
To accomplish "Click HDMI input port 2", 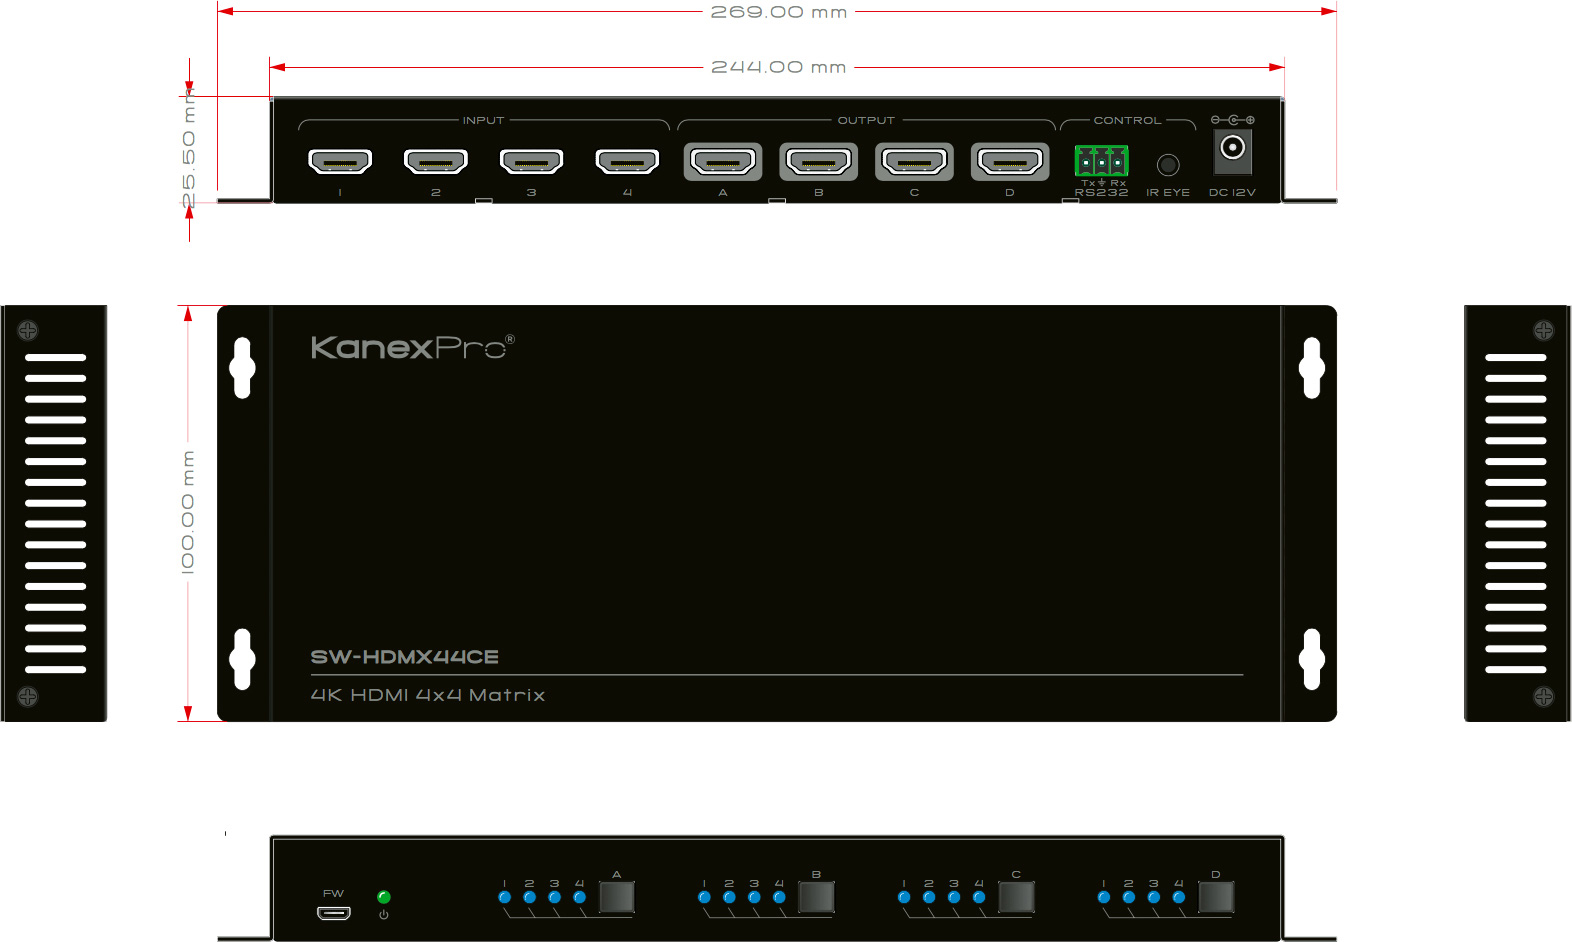I will click(436, 161).
